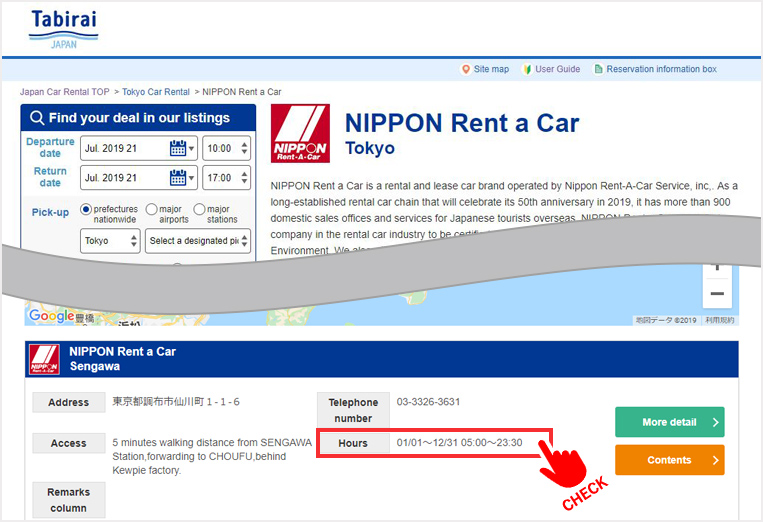The image size is (763, 522).
Task: Click the search magnifier icon
Action: (x=37, y=118)
